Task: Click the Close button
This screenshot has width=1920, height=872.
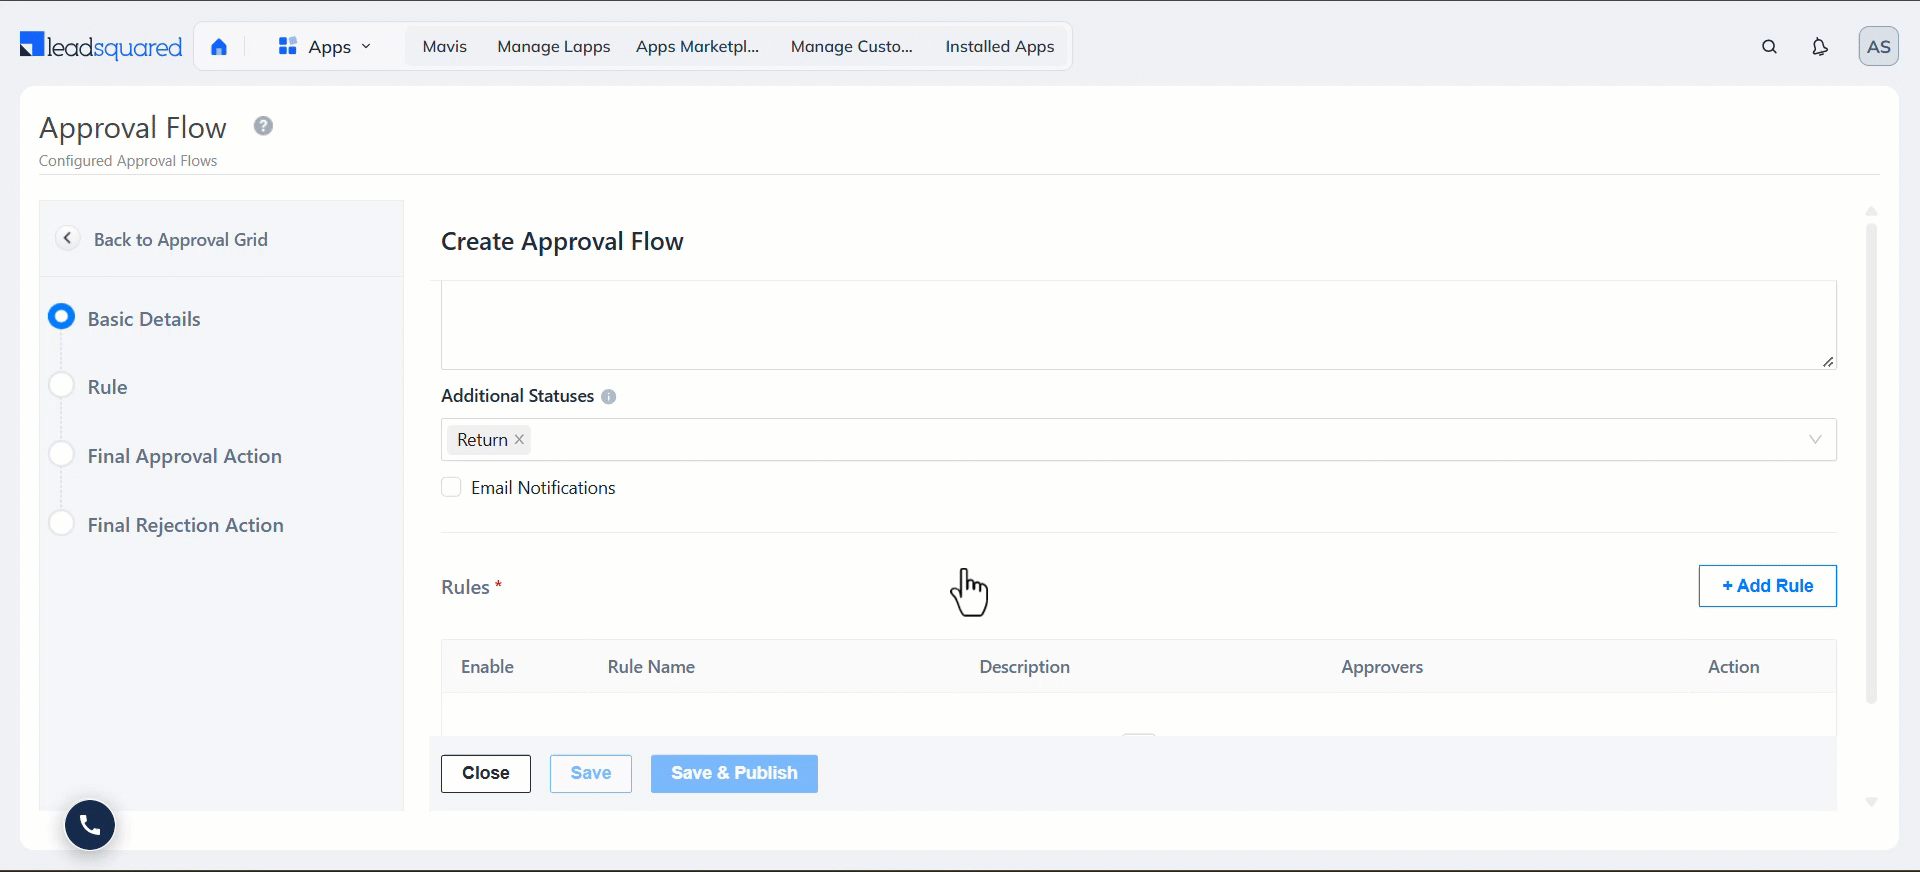Action: pos(486,773)
